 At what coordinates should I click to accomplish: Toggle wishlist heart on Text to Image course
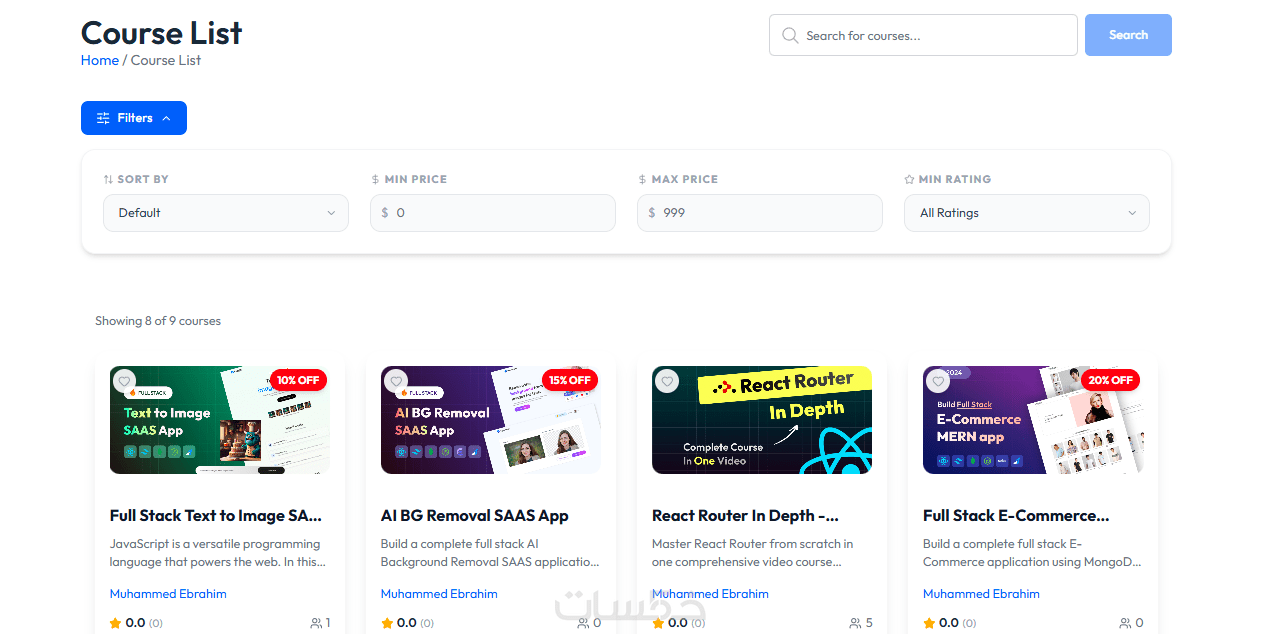tap(124, 381)
